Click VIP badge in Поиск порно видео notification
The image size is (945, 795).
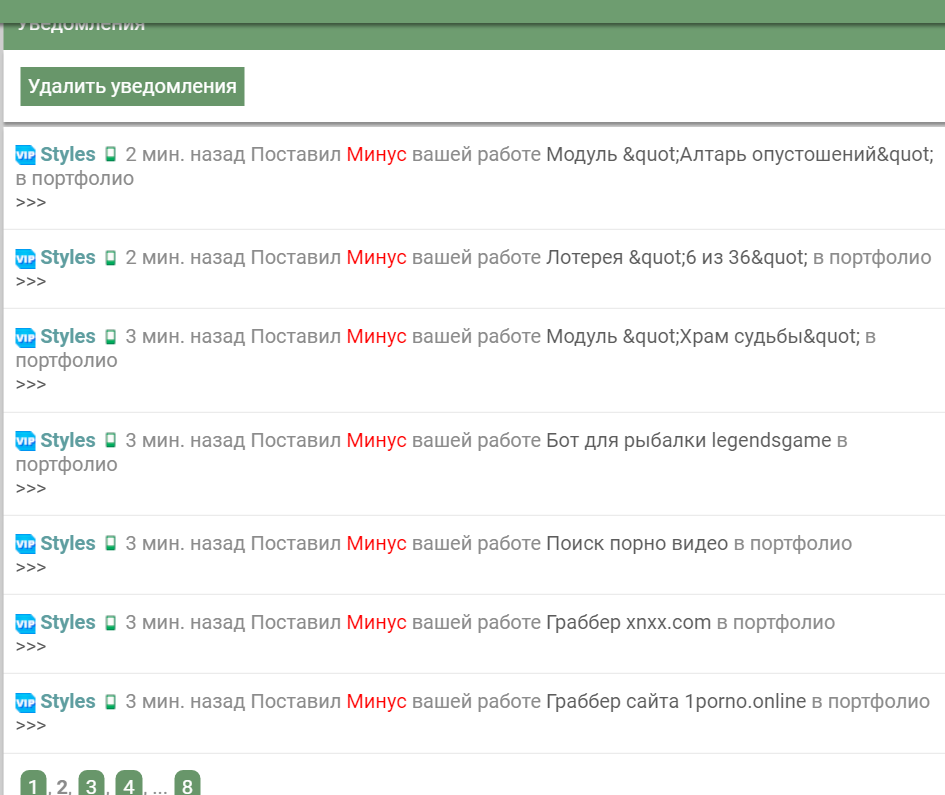(26, 544)
